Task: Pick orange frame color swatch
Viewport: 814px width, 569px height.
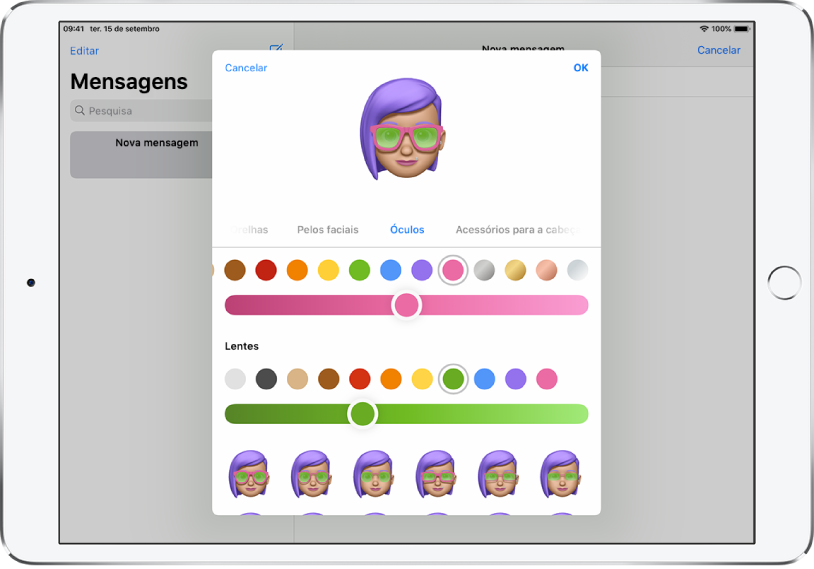Action: pyautogui.click(x=297, y=270)
